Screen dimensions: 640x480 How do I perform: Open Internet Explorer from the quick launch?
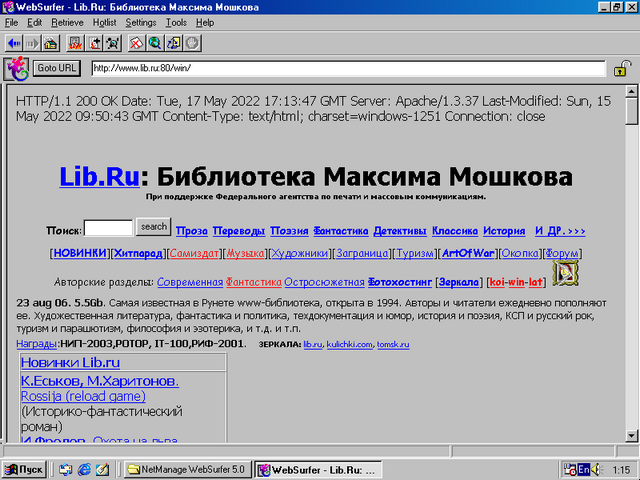point(85,469)
